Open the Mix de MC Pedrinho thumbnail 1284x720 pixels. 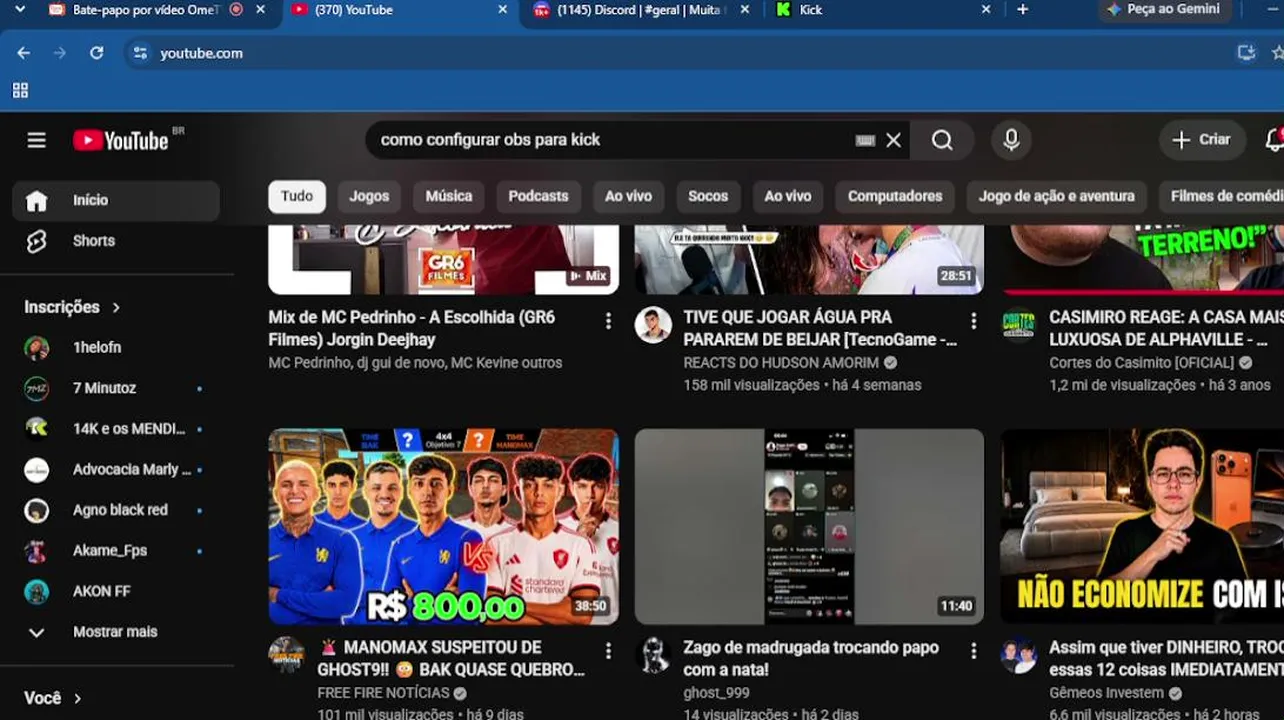click(443, 260)
